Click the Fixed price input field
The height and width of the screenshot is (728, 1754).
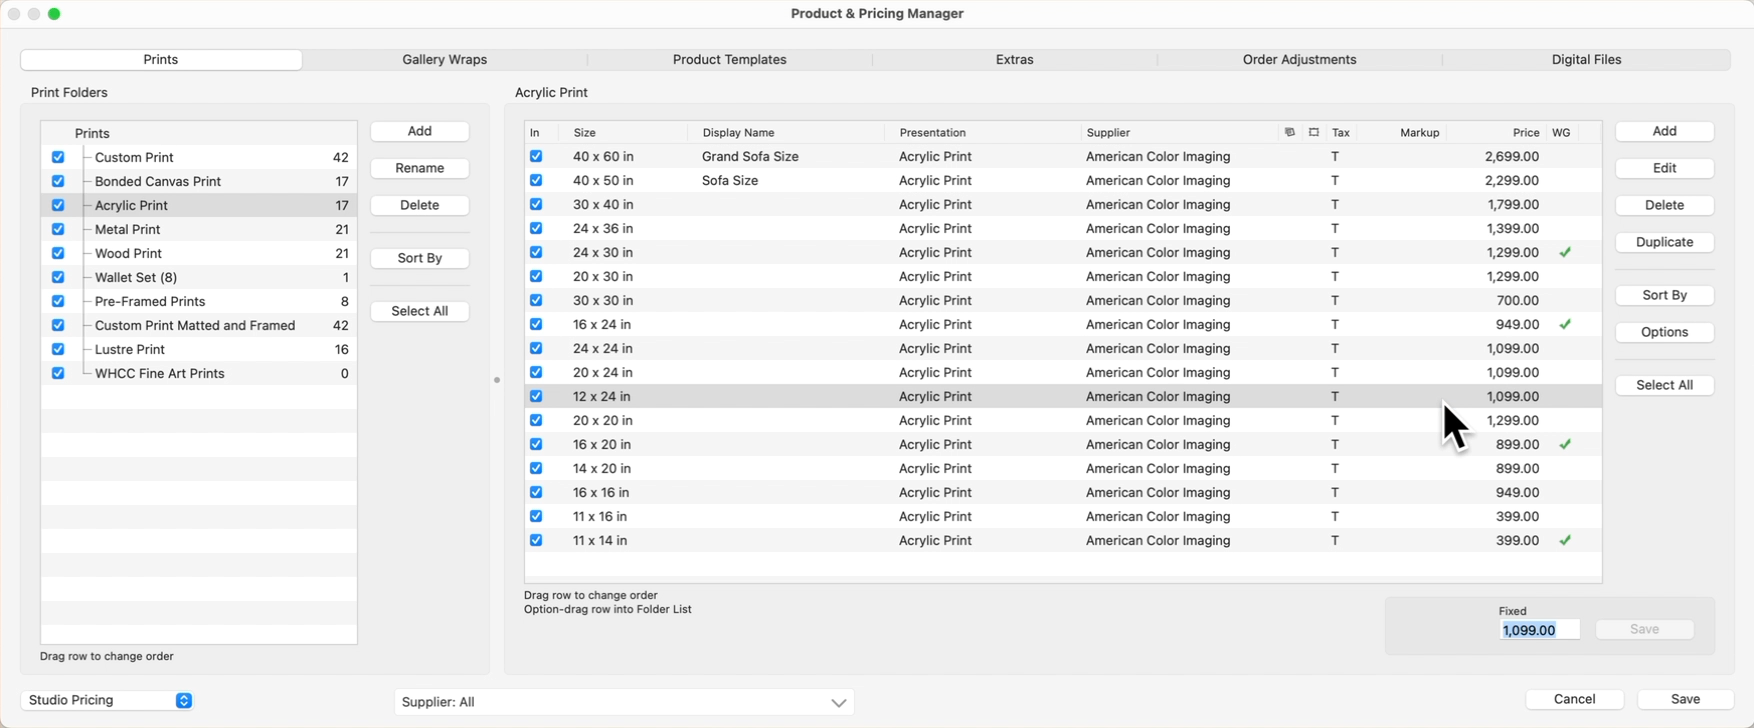click(x=1539, y=630)
